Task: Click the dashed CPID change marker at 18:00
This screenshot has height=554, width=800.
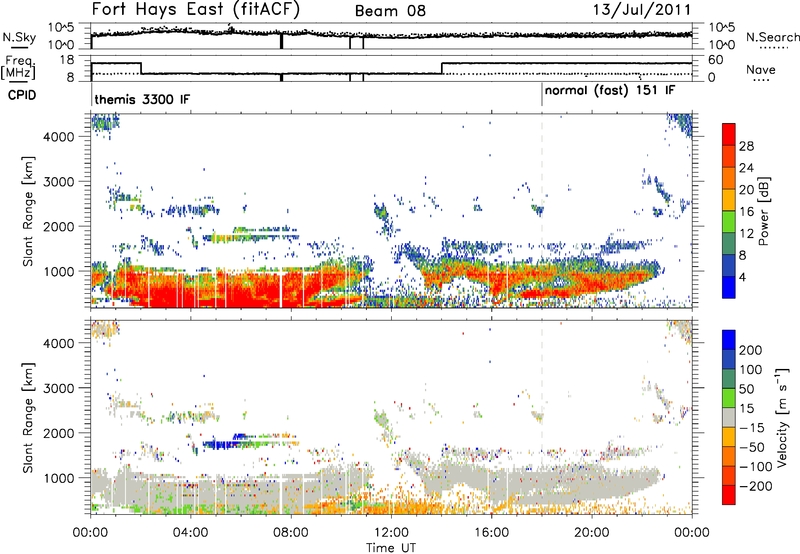Action: pos(542,210)
